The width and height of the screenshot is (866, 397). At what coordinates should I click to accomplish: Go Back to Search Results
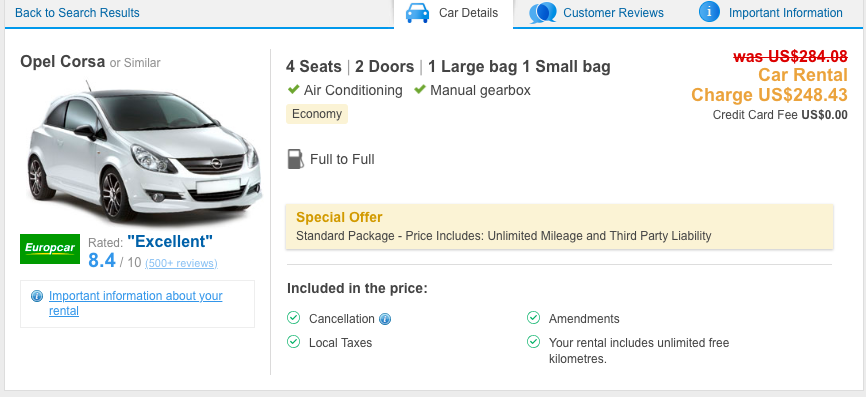77,13
